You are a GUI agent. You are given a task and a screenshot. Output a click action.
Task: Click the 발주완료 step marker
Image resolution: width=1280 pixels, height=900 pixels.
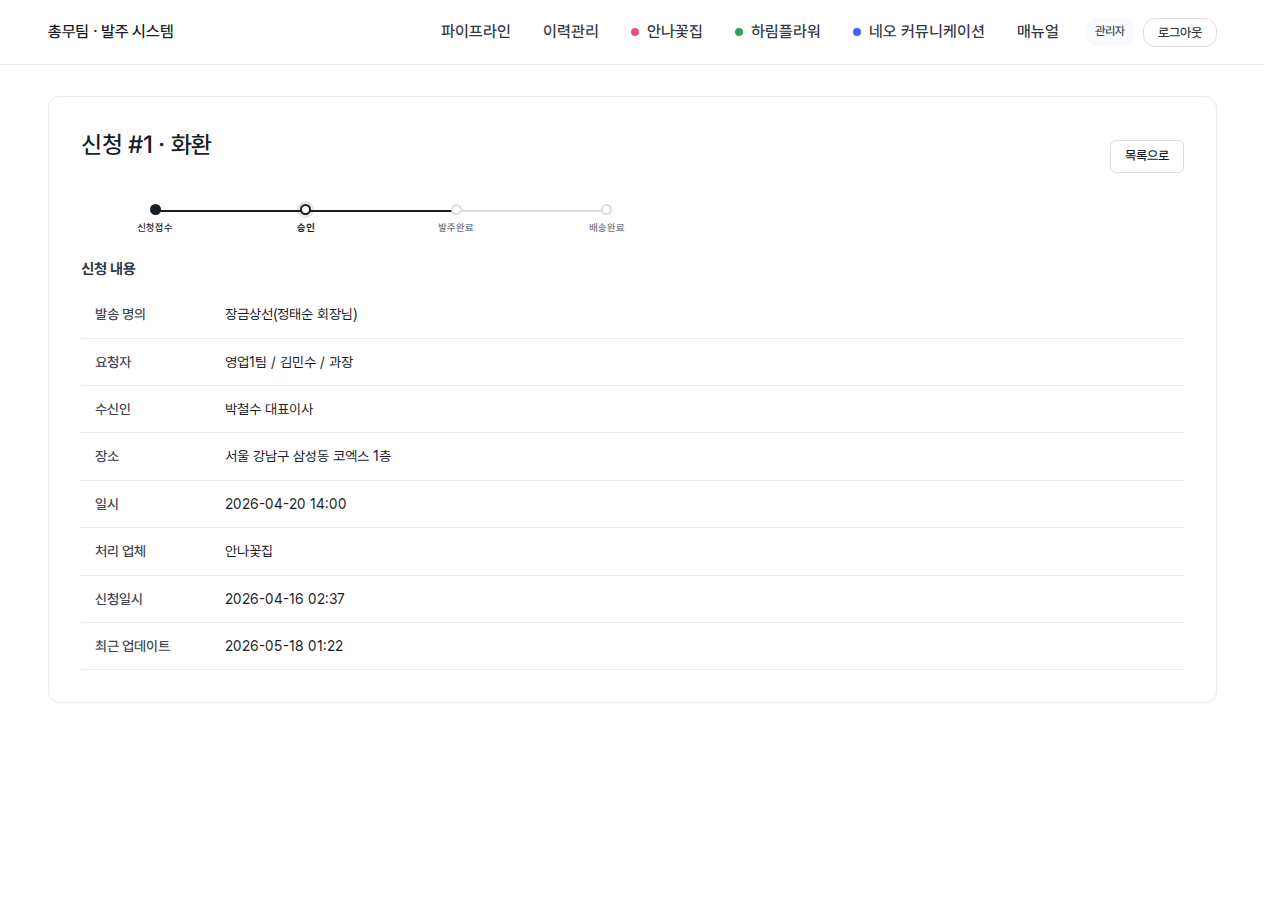click(456, 209)
